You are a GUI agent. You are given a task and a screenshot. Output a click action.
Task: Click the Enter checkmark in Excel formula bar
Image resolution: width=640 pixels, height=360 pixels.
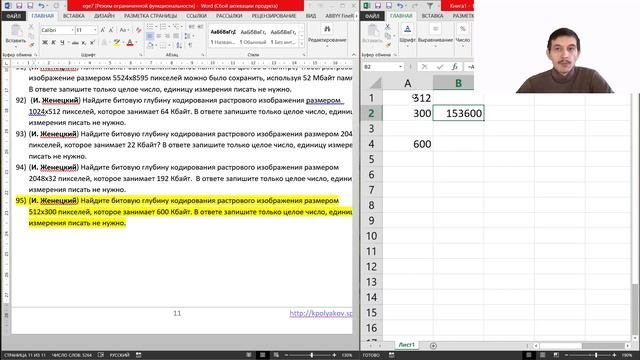tap(440, 67)
